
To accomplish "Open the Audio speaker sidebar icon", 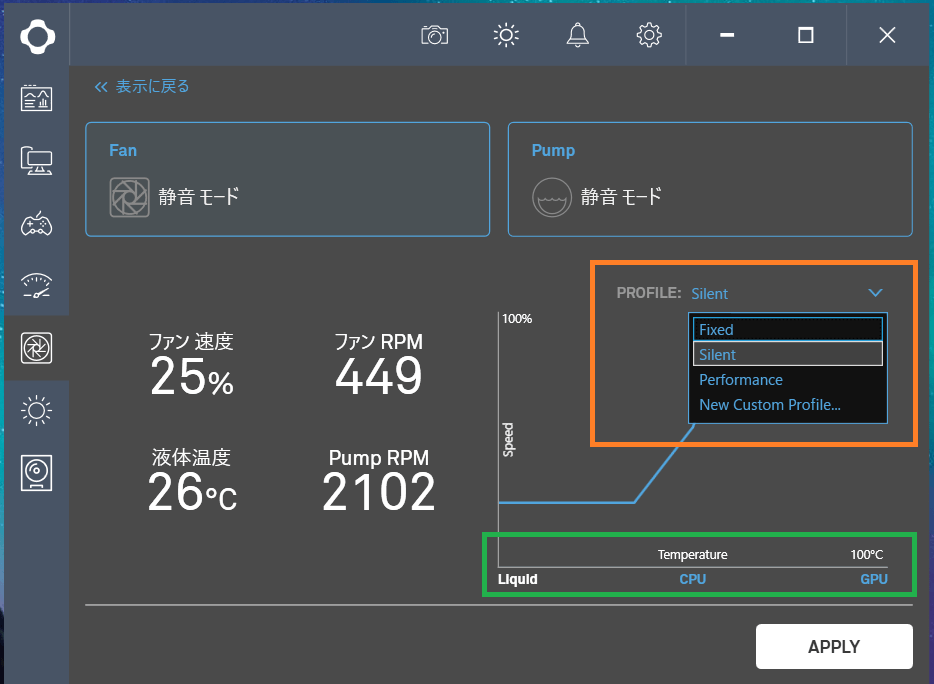I will coord(36,473).
